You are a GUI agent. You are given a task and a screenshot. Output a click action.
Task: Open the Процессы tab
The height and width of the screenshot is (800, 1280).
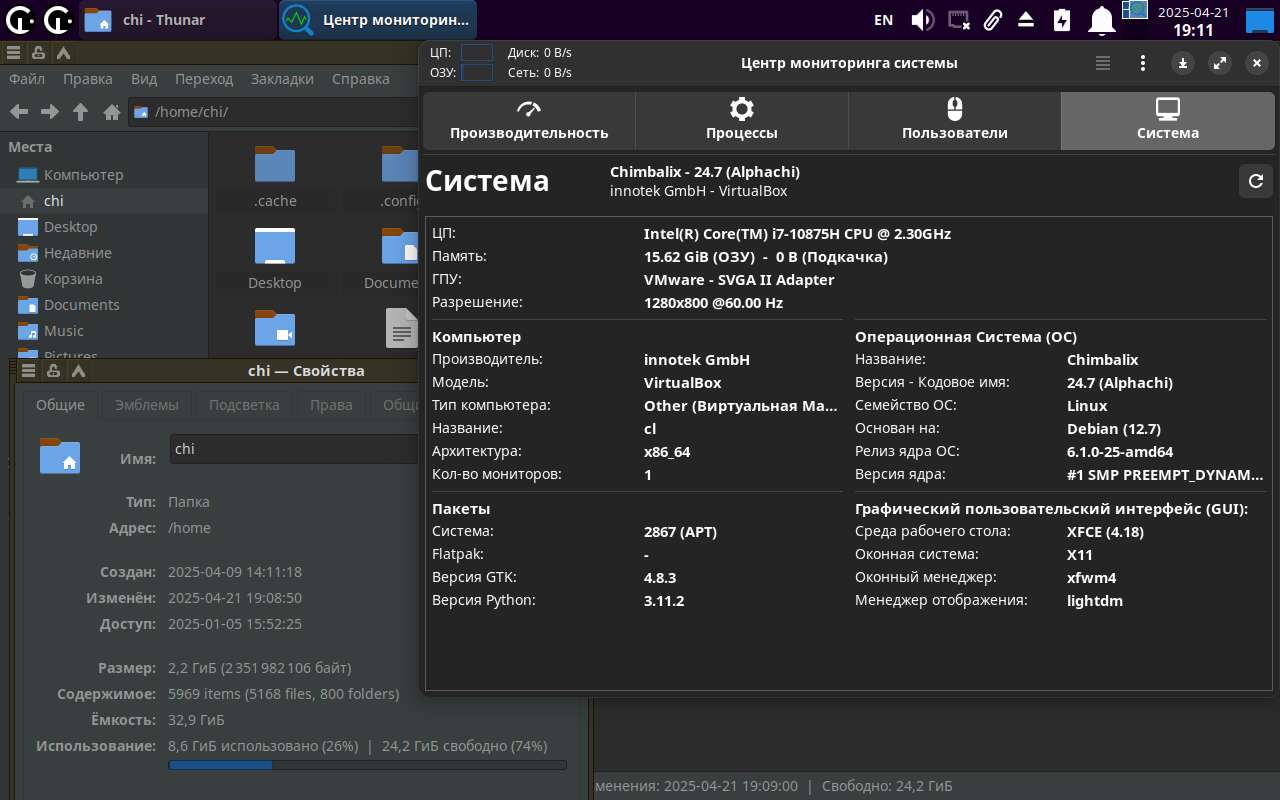pos(741,120)
